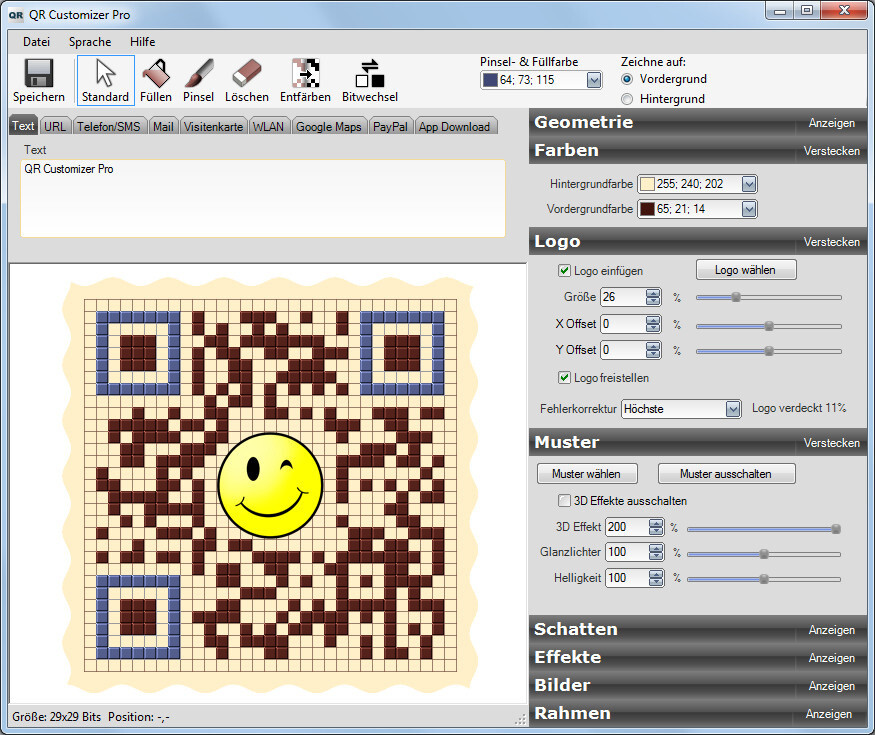The width and height of the screenshot is (875, 735).
Task: Switch to the PayPal tab
Action: coord(390,127)
